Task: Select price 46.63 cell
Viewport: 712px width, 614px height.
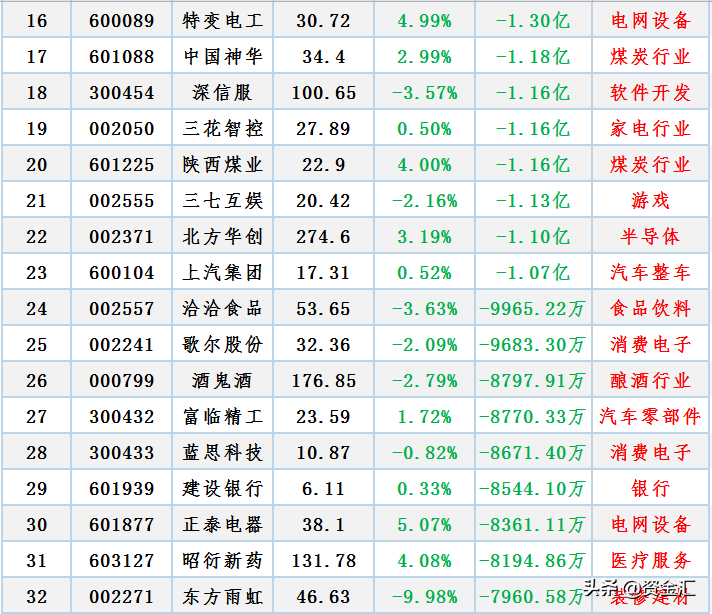Action: pos(323,597)
